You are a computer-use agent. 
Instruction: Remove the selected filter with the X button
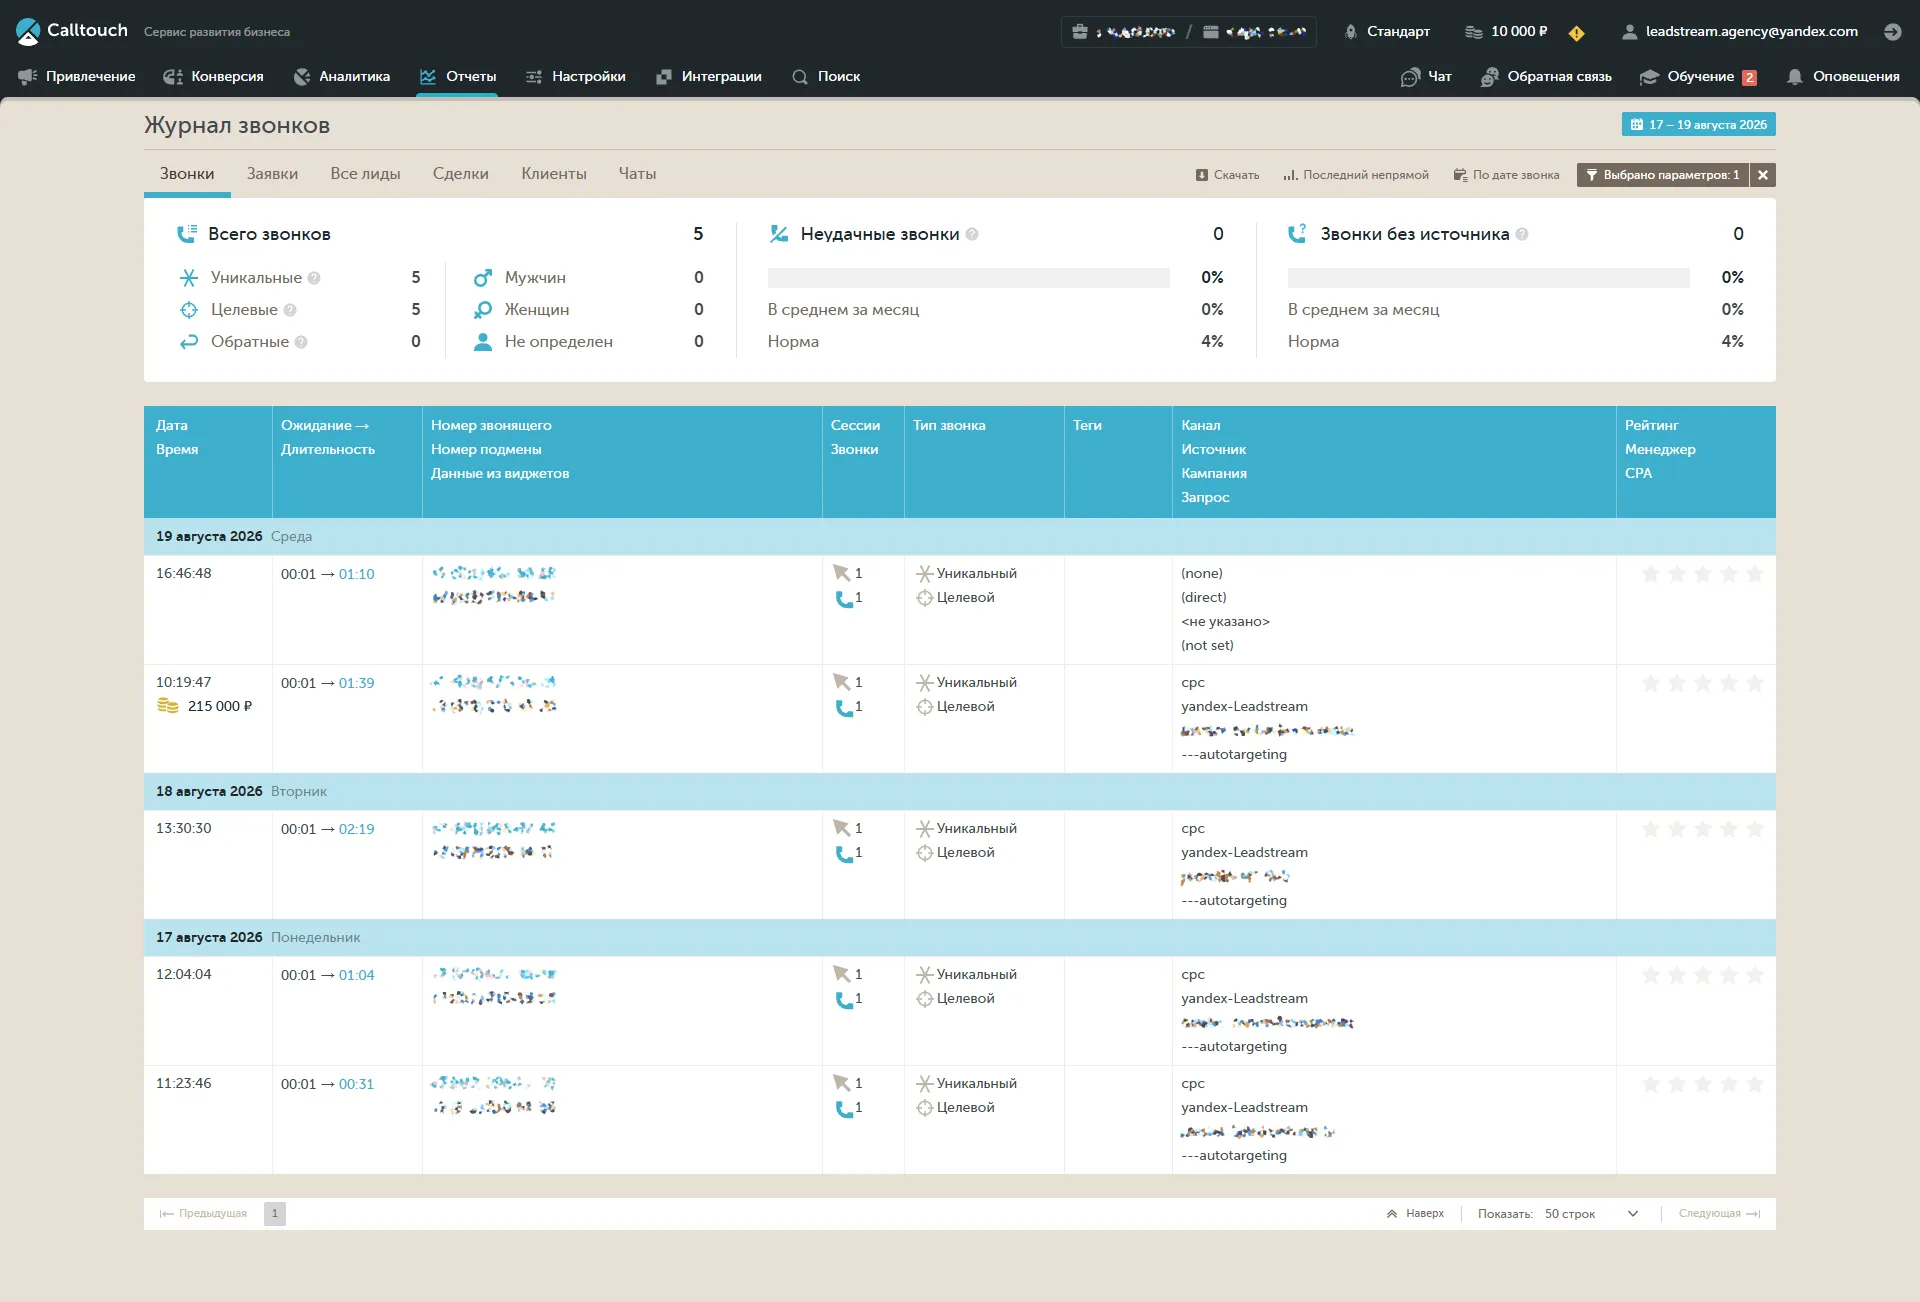click(1763, 175)
